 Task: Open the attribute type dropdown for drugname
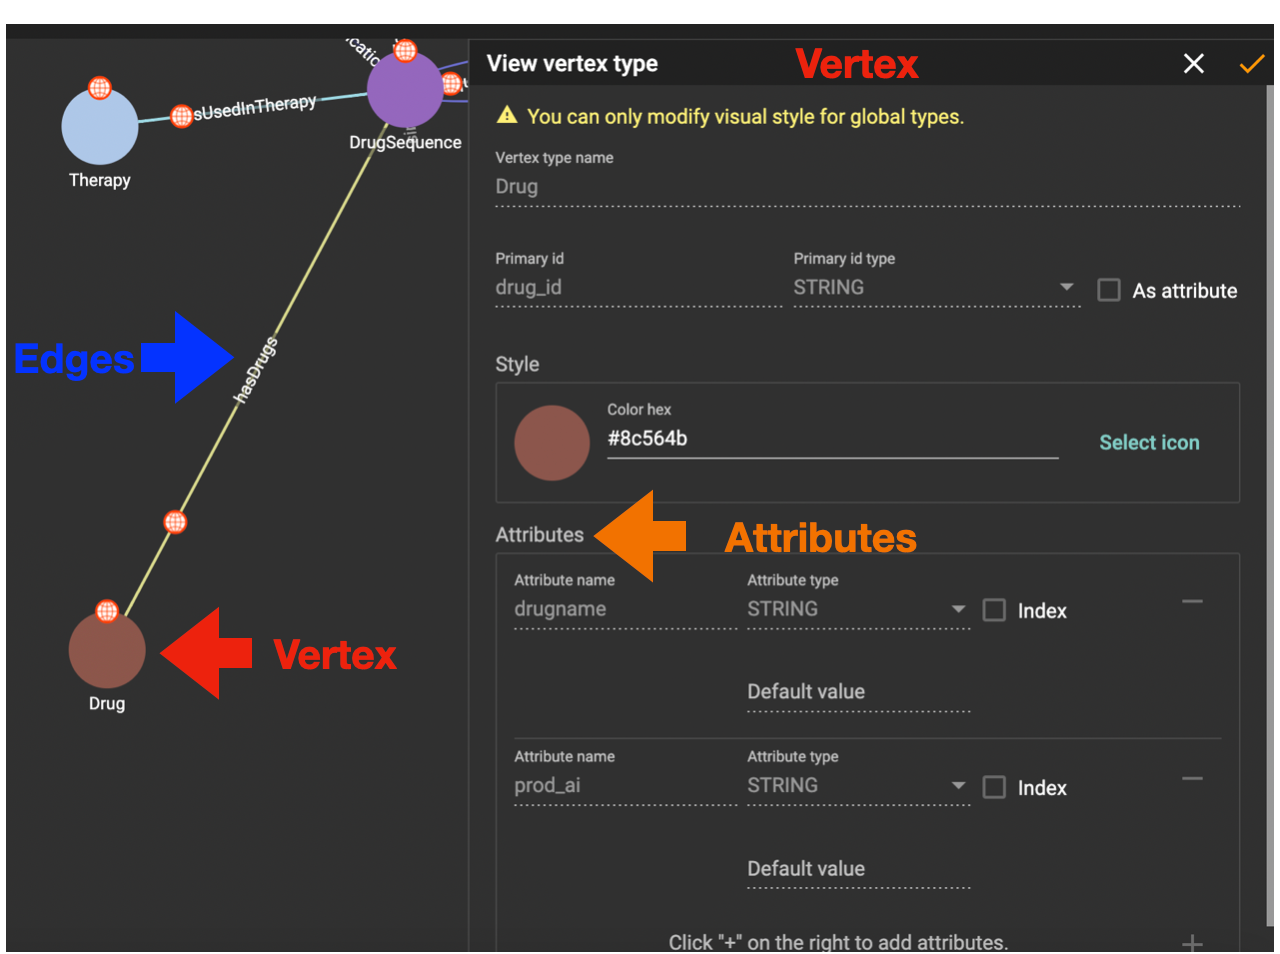click(959, 608)
